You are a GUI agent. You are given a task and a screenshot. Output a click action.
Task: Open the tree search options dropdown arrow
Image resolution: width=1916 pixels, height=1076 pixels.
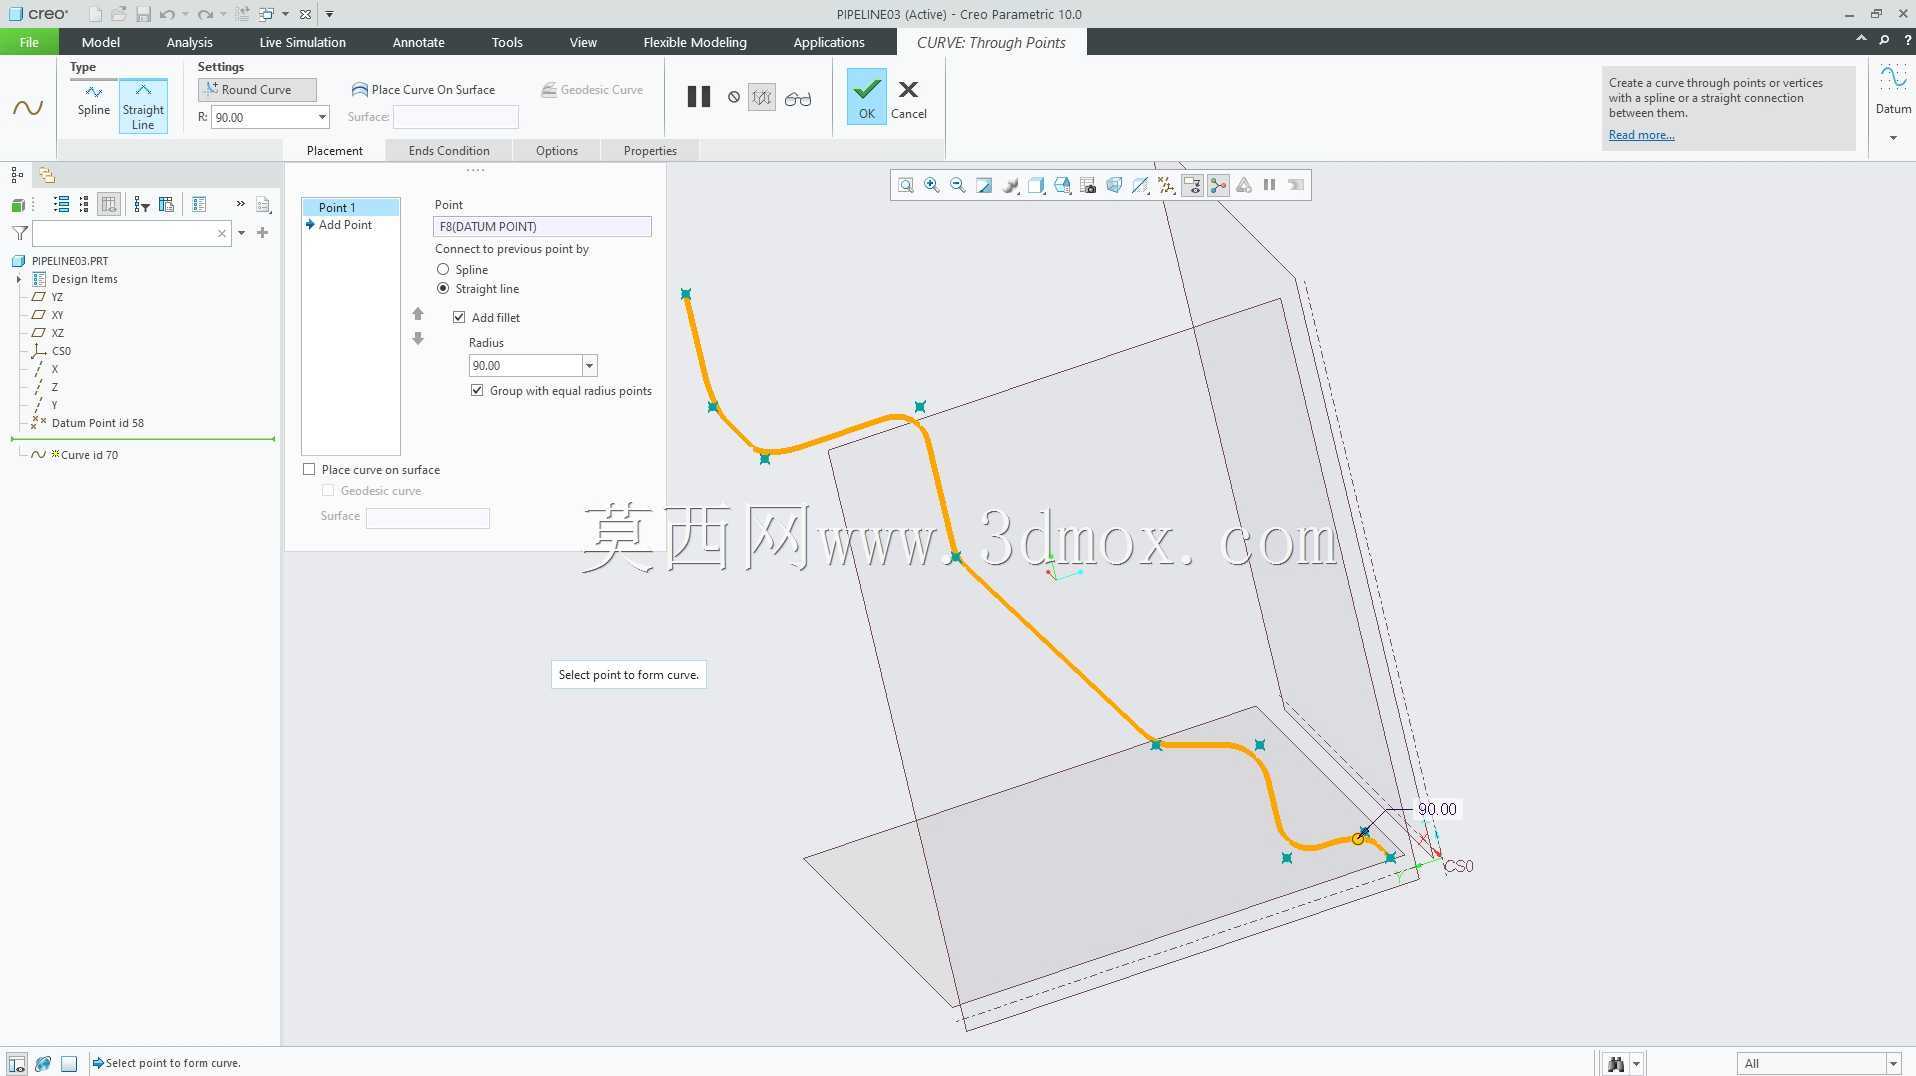pyautogui.click(x=242, y=233)
